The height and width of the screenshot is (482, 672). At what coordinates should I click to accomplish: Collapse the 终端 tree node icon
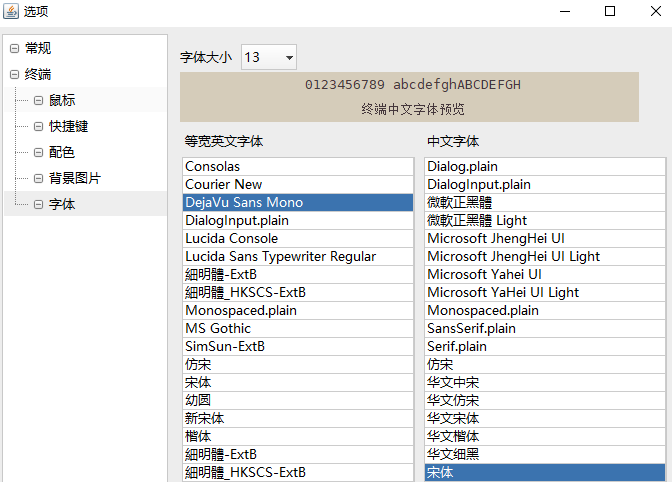pyautogui.click(x=15, y=75)
